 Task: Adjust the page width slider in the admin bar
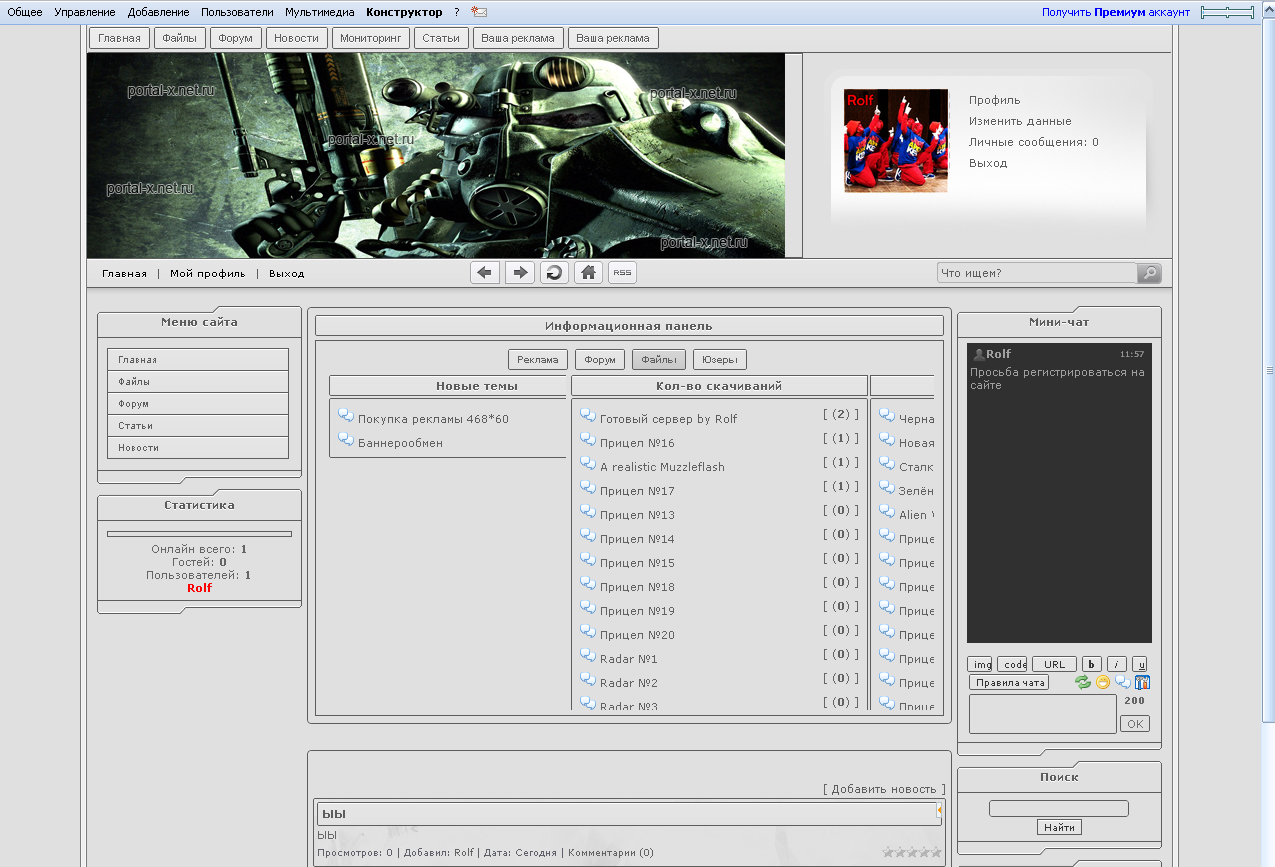click(1227, 12)
